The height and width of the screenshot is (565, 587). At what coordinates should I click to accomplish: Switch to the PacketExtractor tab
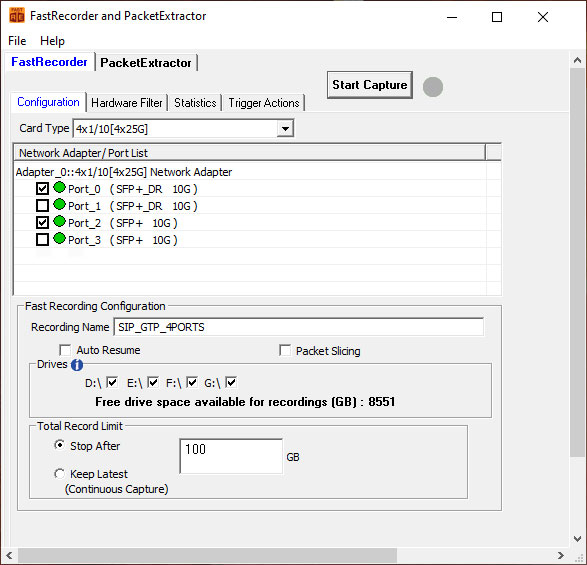146,63
